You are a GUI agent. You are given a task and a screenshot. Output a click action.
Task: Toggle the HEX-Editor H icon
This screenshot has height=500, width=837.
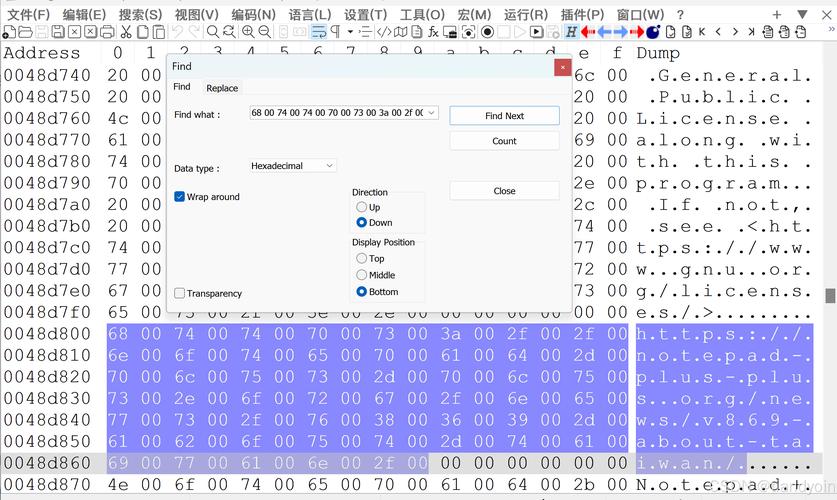click(571, 32)
